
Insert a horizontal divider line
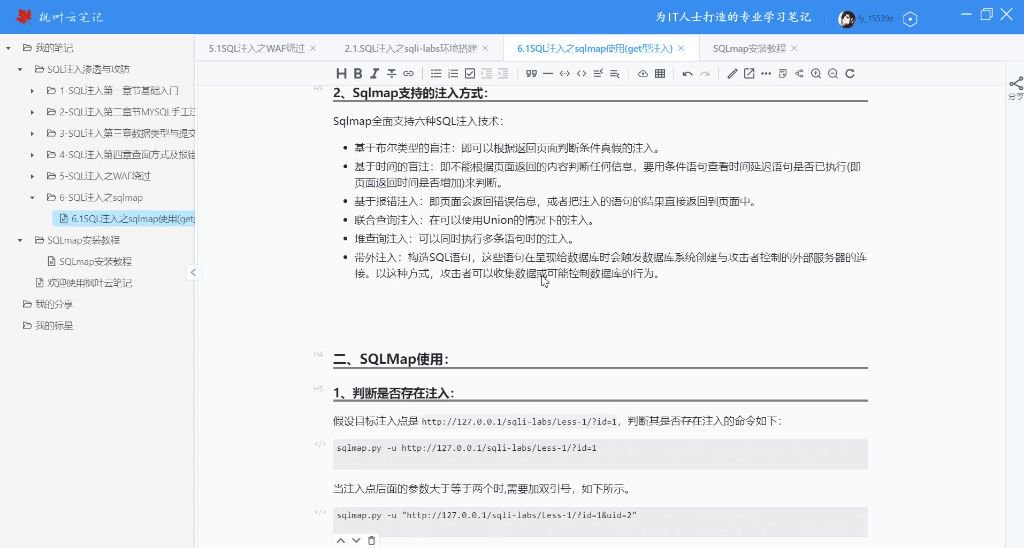548,73
